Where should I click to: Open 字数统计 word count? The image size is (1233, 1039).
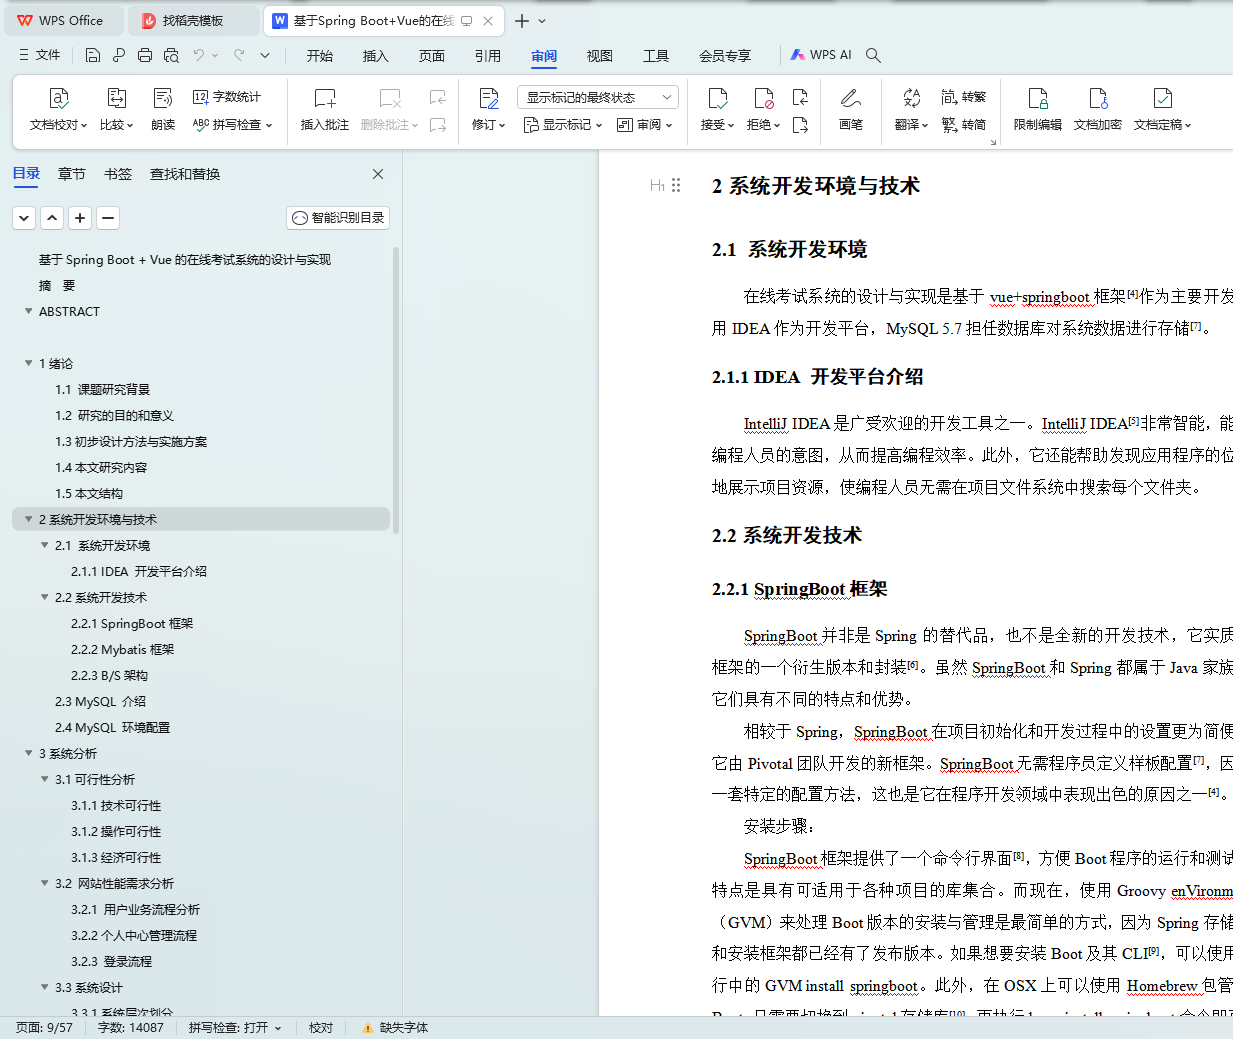click(227, 97)
